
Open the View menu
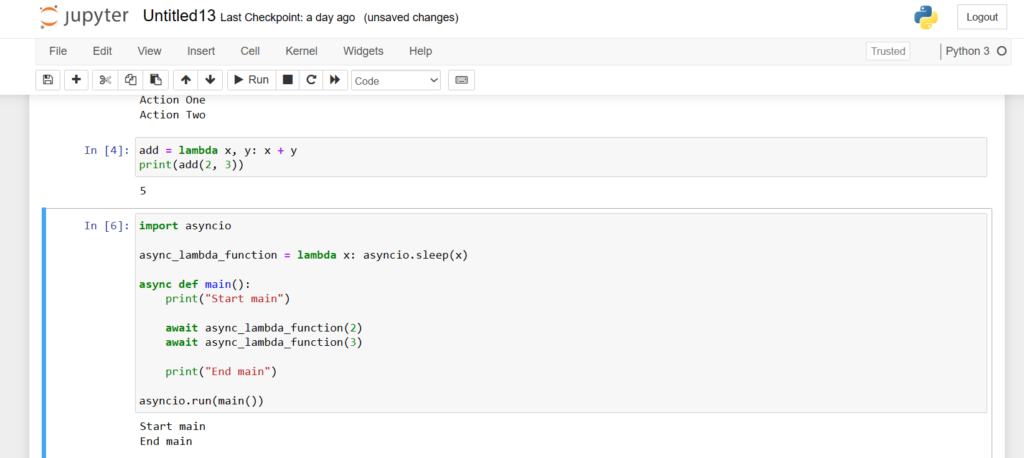click(x=150, y=51)
